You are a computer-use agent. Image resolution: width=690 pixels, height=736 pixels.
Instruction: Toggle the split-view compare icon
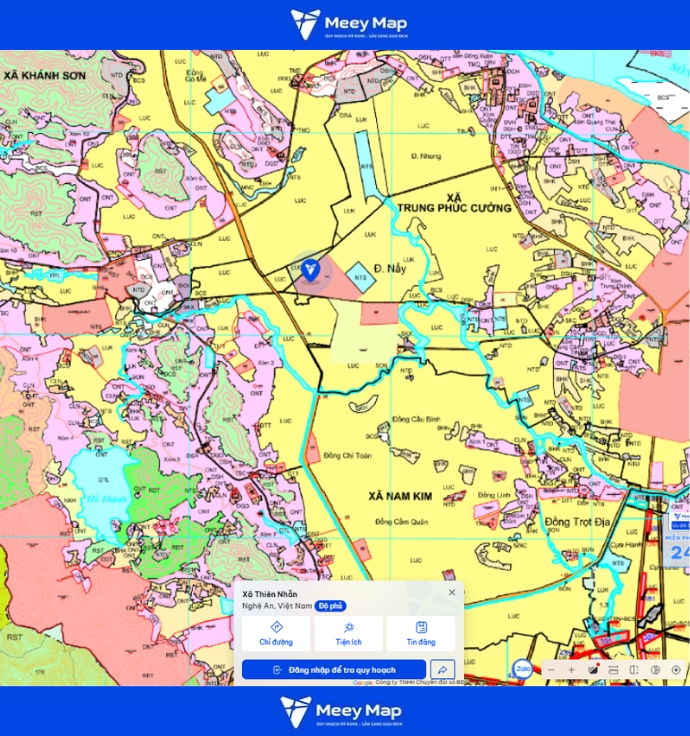pyautogui.click(x=634, y=670)
